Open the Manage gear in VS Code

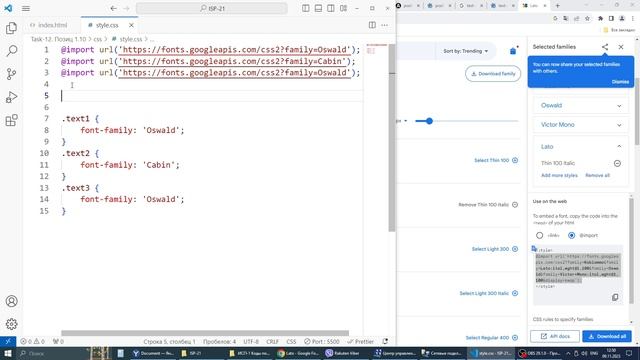[11, 324]
